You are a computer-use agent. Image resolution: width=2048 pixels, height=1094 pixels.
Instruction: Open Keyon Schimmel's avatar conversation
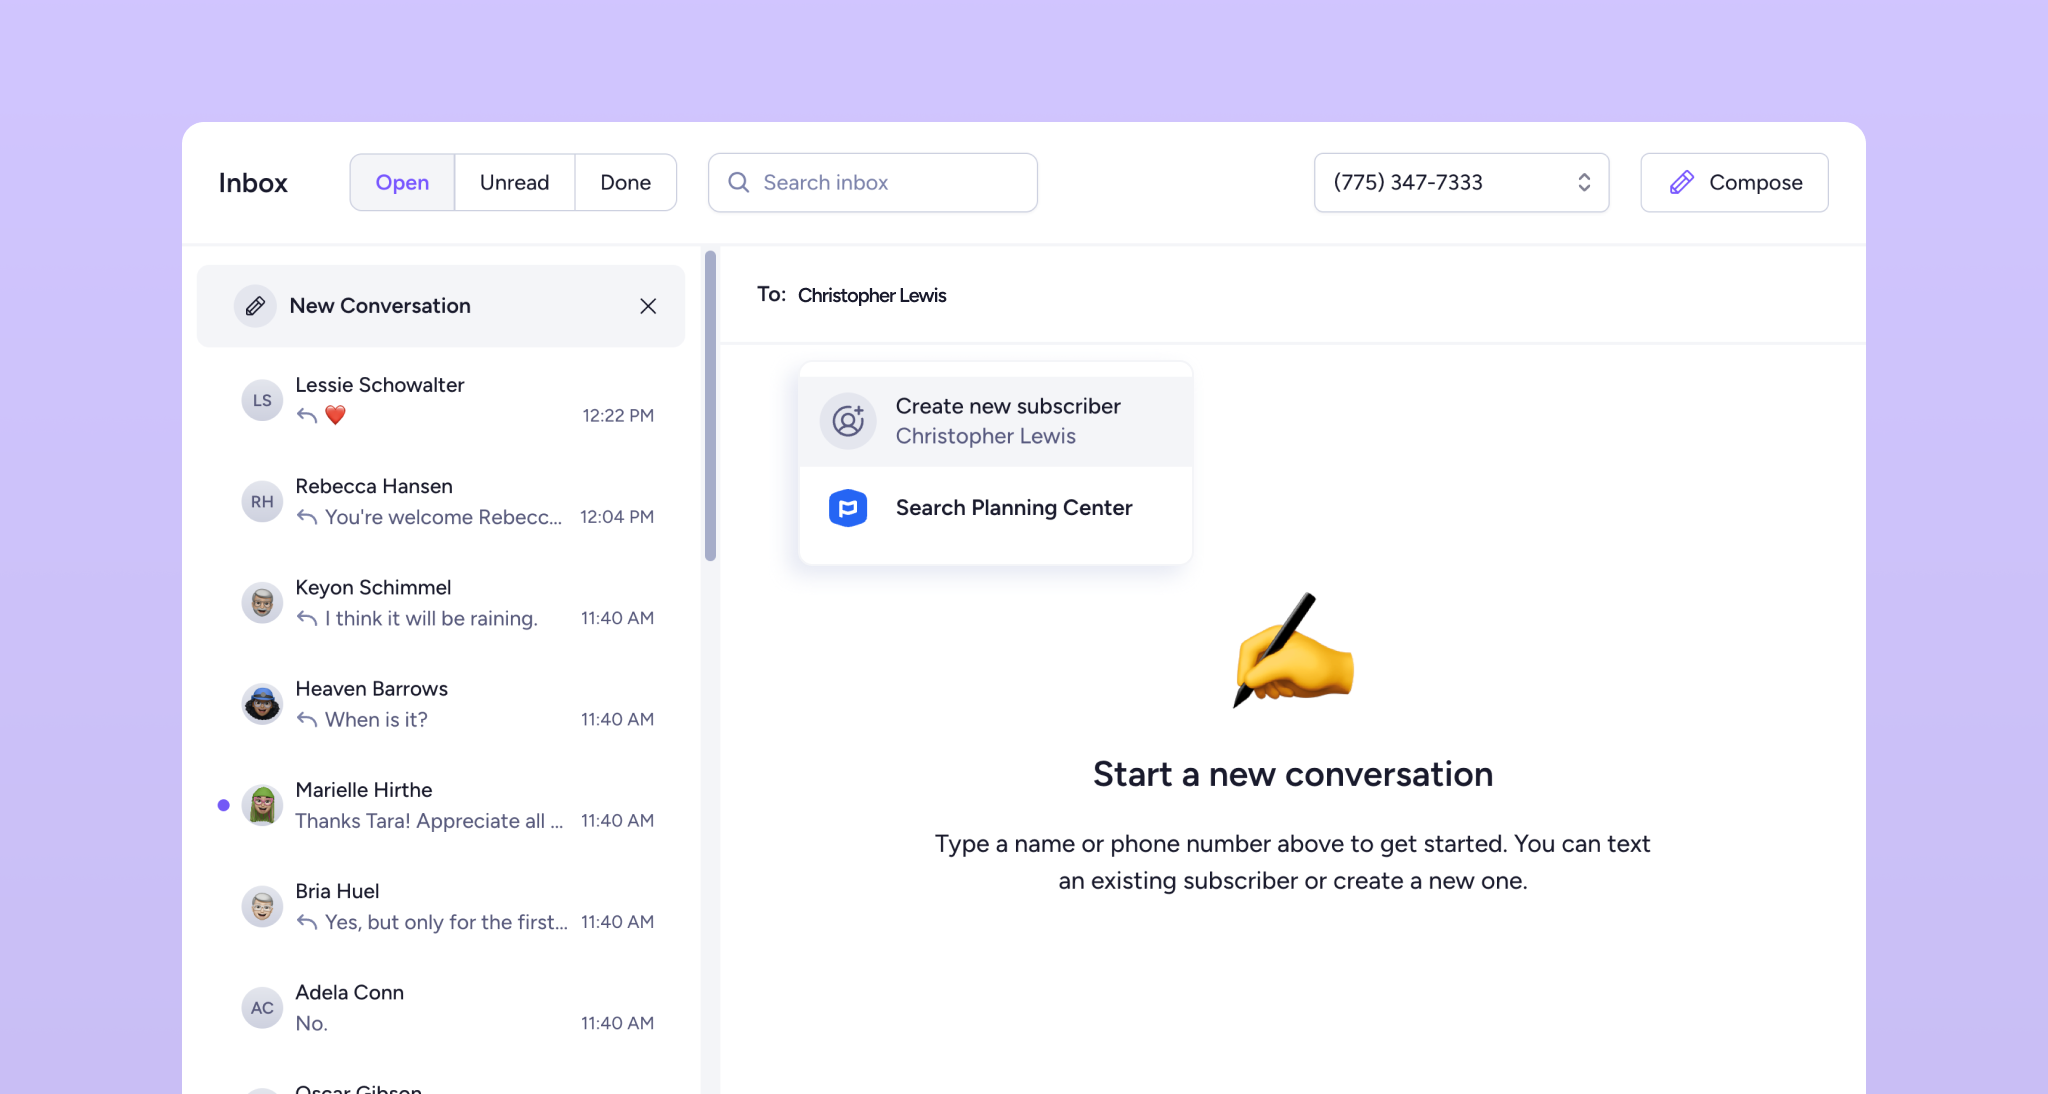click(x=262, y=602)
